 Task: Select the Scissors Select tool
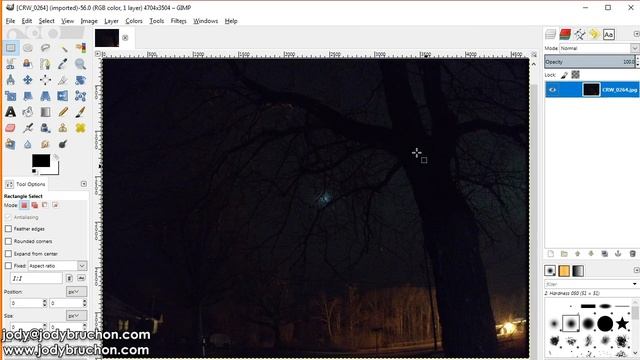point(11,64)
